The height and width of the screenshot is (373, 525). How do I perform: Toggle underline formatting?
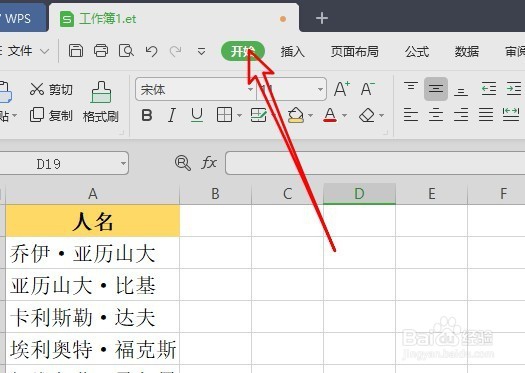(197, 115)
